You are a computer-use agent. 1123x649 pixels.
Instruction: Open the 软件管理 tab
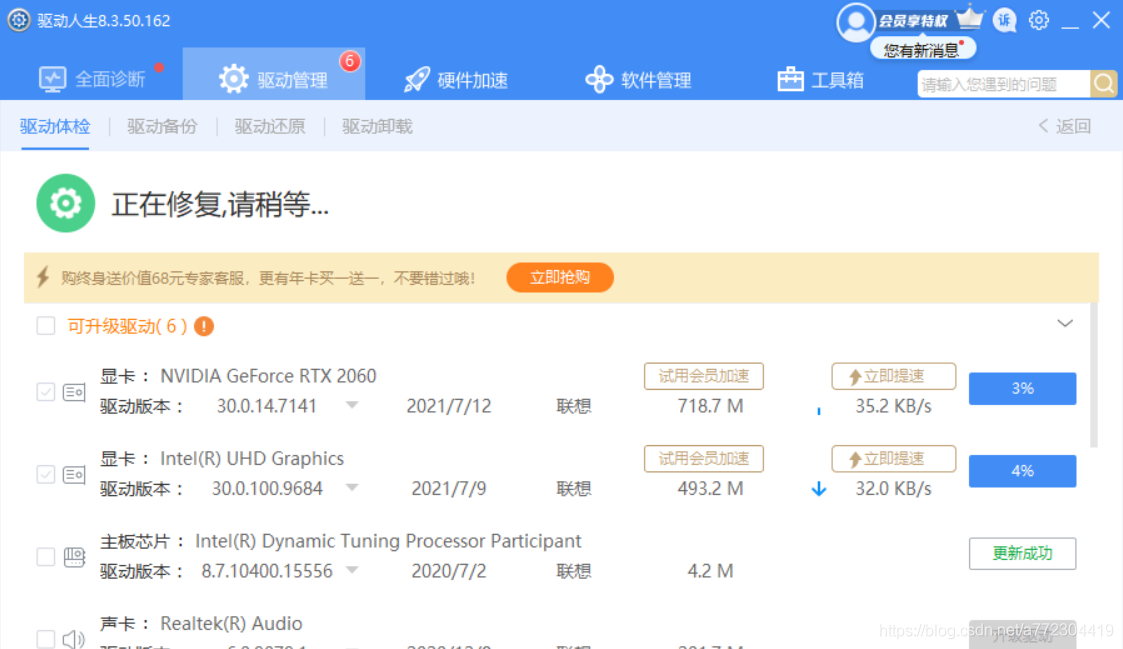pyautogui.click(x=639, y=79)
